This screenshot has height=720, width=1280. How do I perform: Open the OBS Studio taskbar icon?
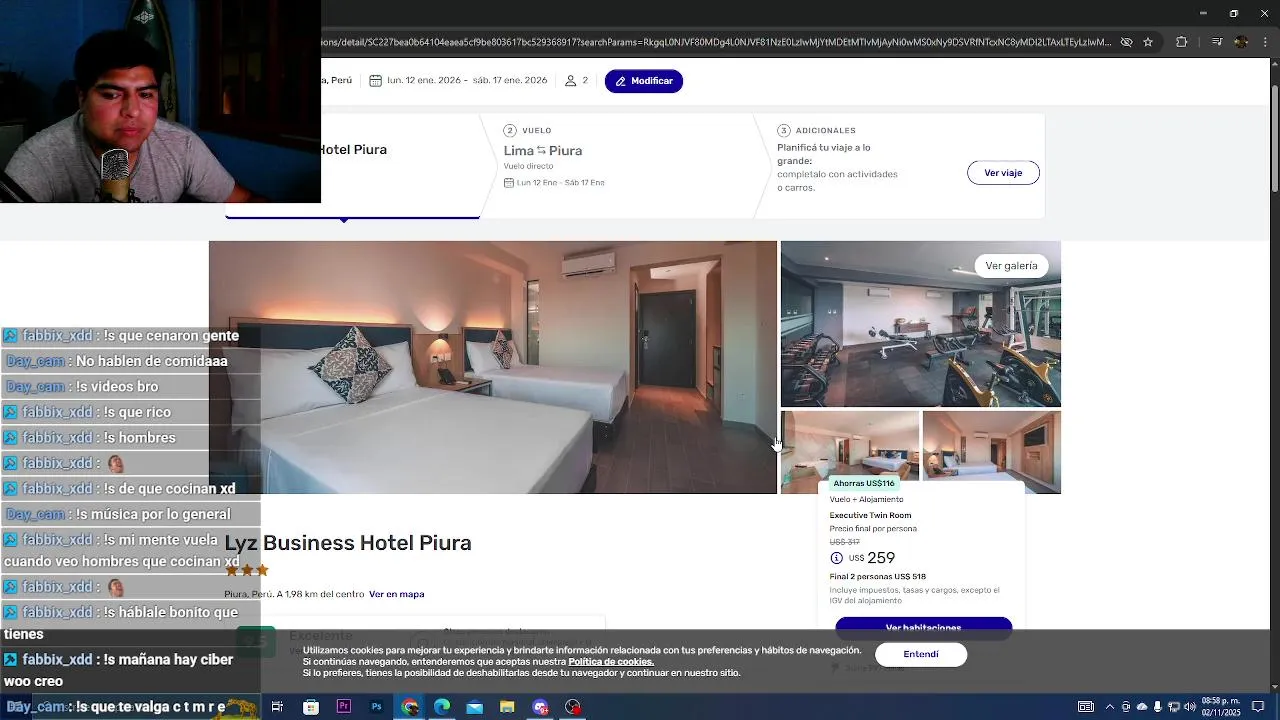[x=573, y=707]
